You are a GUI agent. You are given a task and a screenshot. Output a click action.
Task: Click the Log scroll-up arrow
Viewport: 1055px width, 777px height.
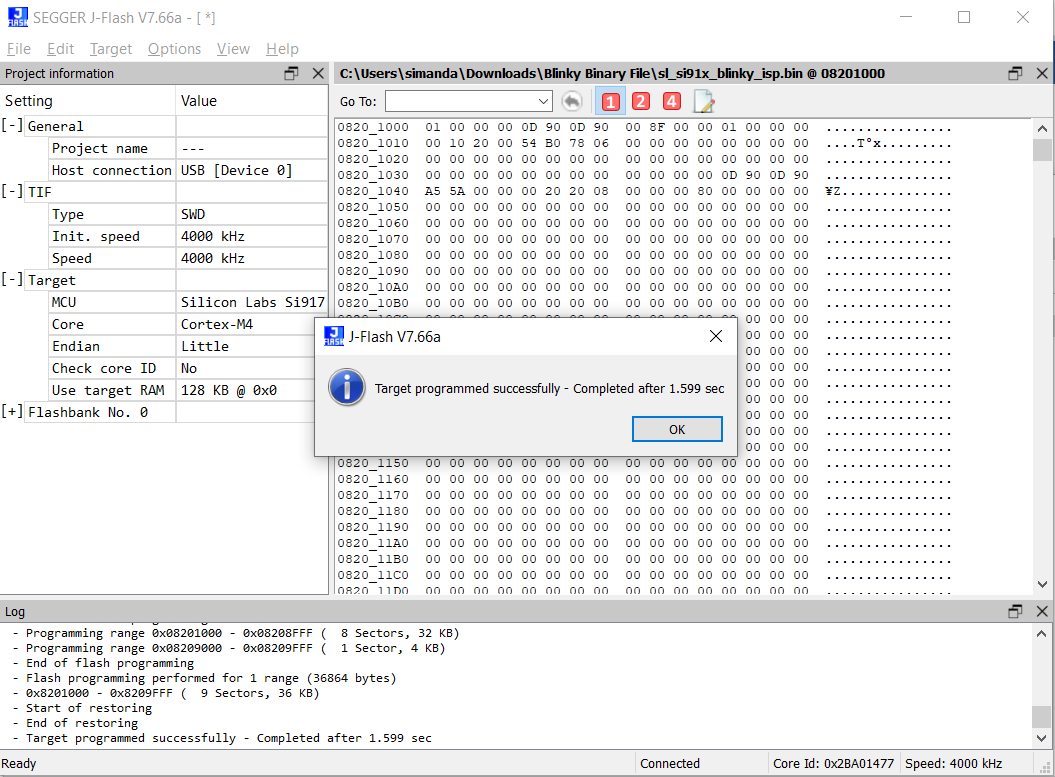click(1041, 633)
